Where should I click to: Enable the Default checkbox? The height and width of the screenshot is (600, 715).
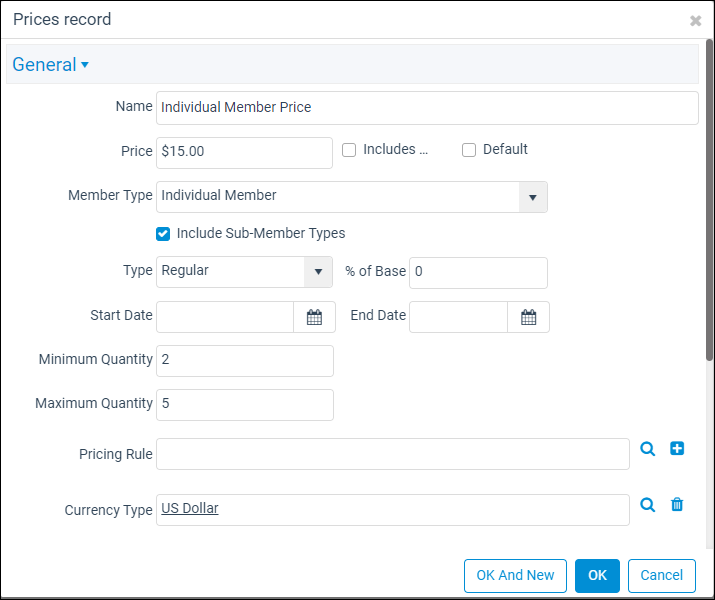[469, 150]
